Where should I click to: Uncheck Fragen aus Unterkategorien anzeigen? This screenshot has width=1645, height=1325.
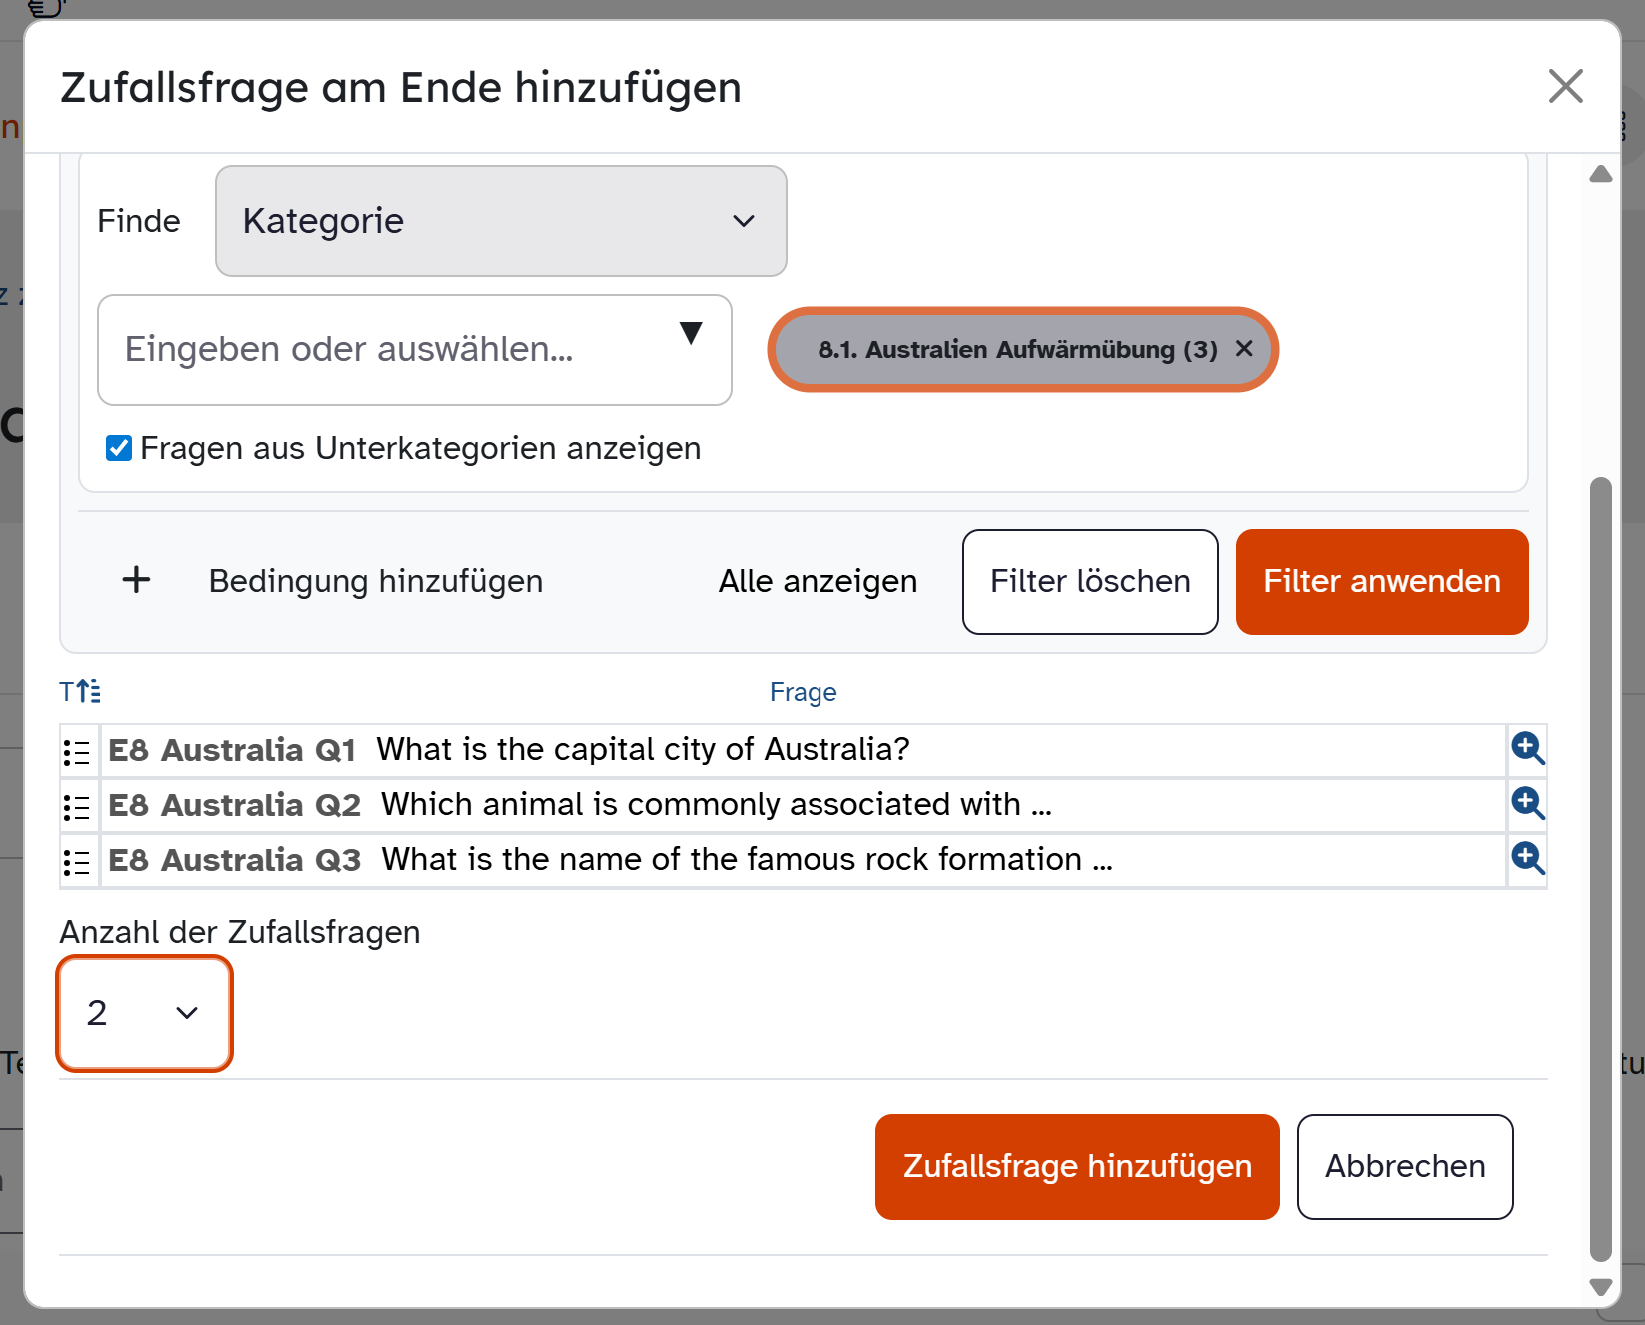click(119, 448)
